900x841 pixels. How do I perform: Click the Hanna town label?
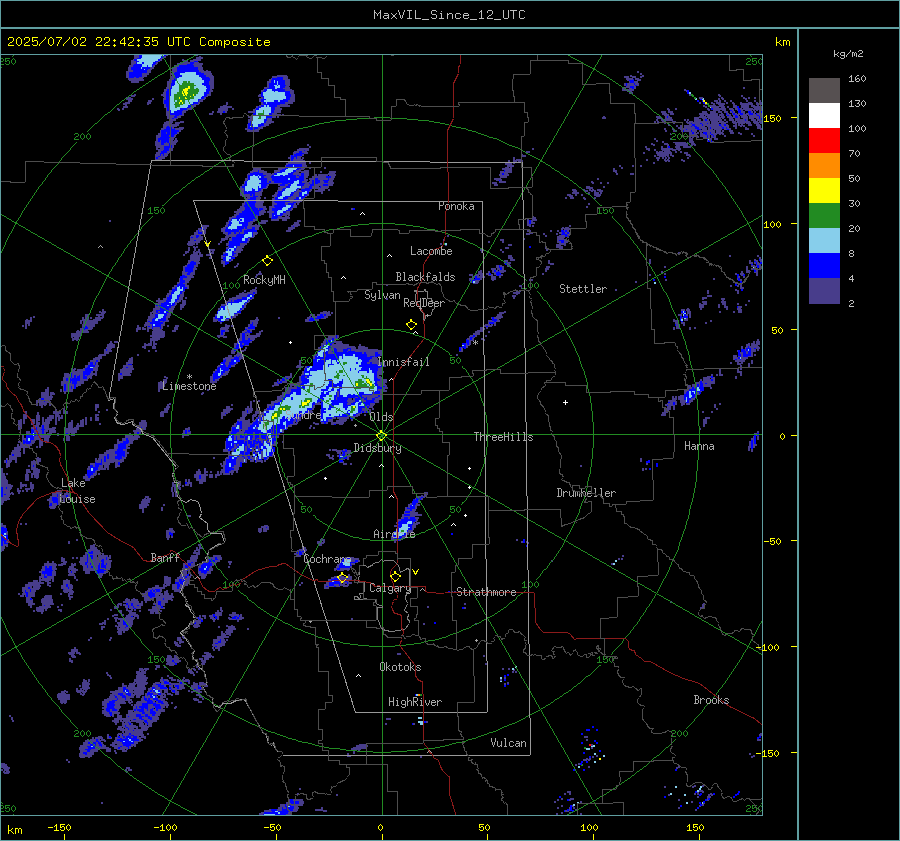[x=699, y=446]
